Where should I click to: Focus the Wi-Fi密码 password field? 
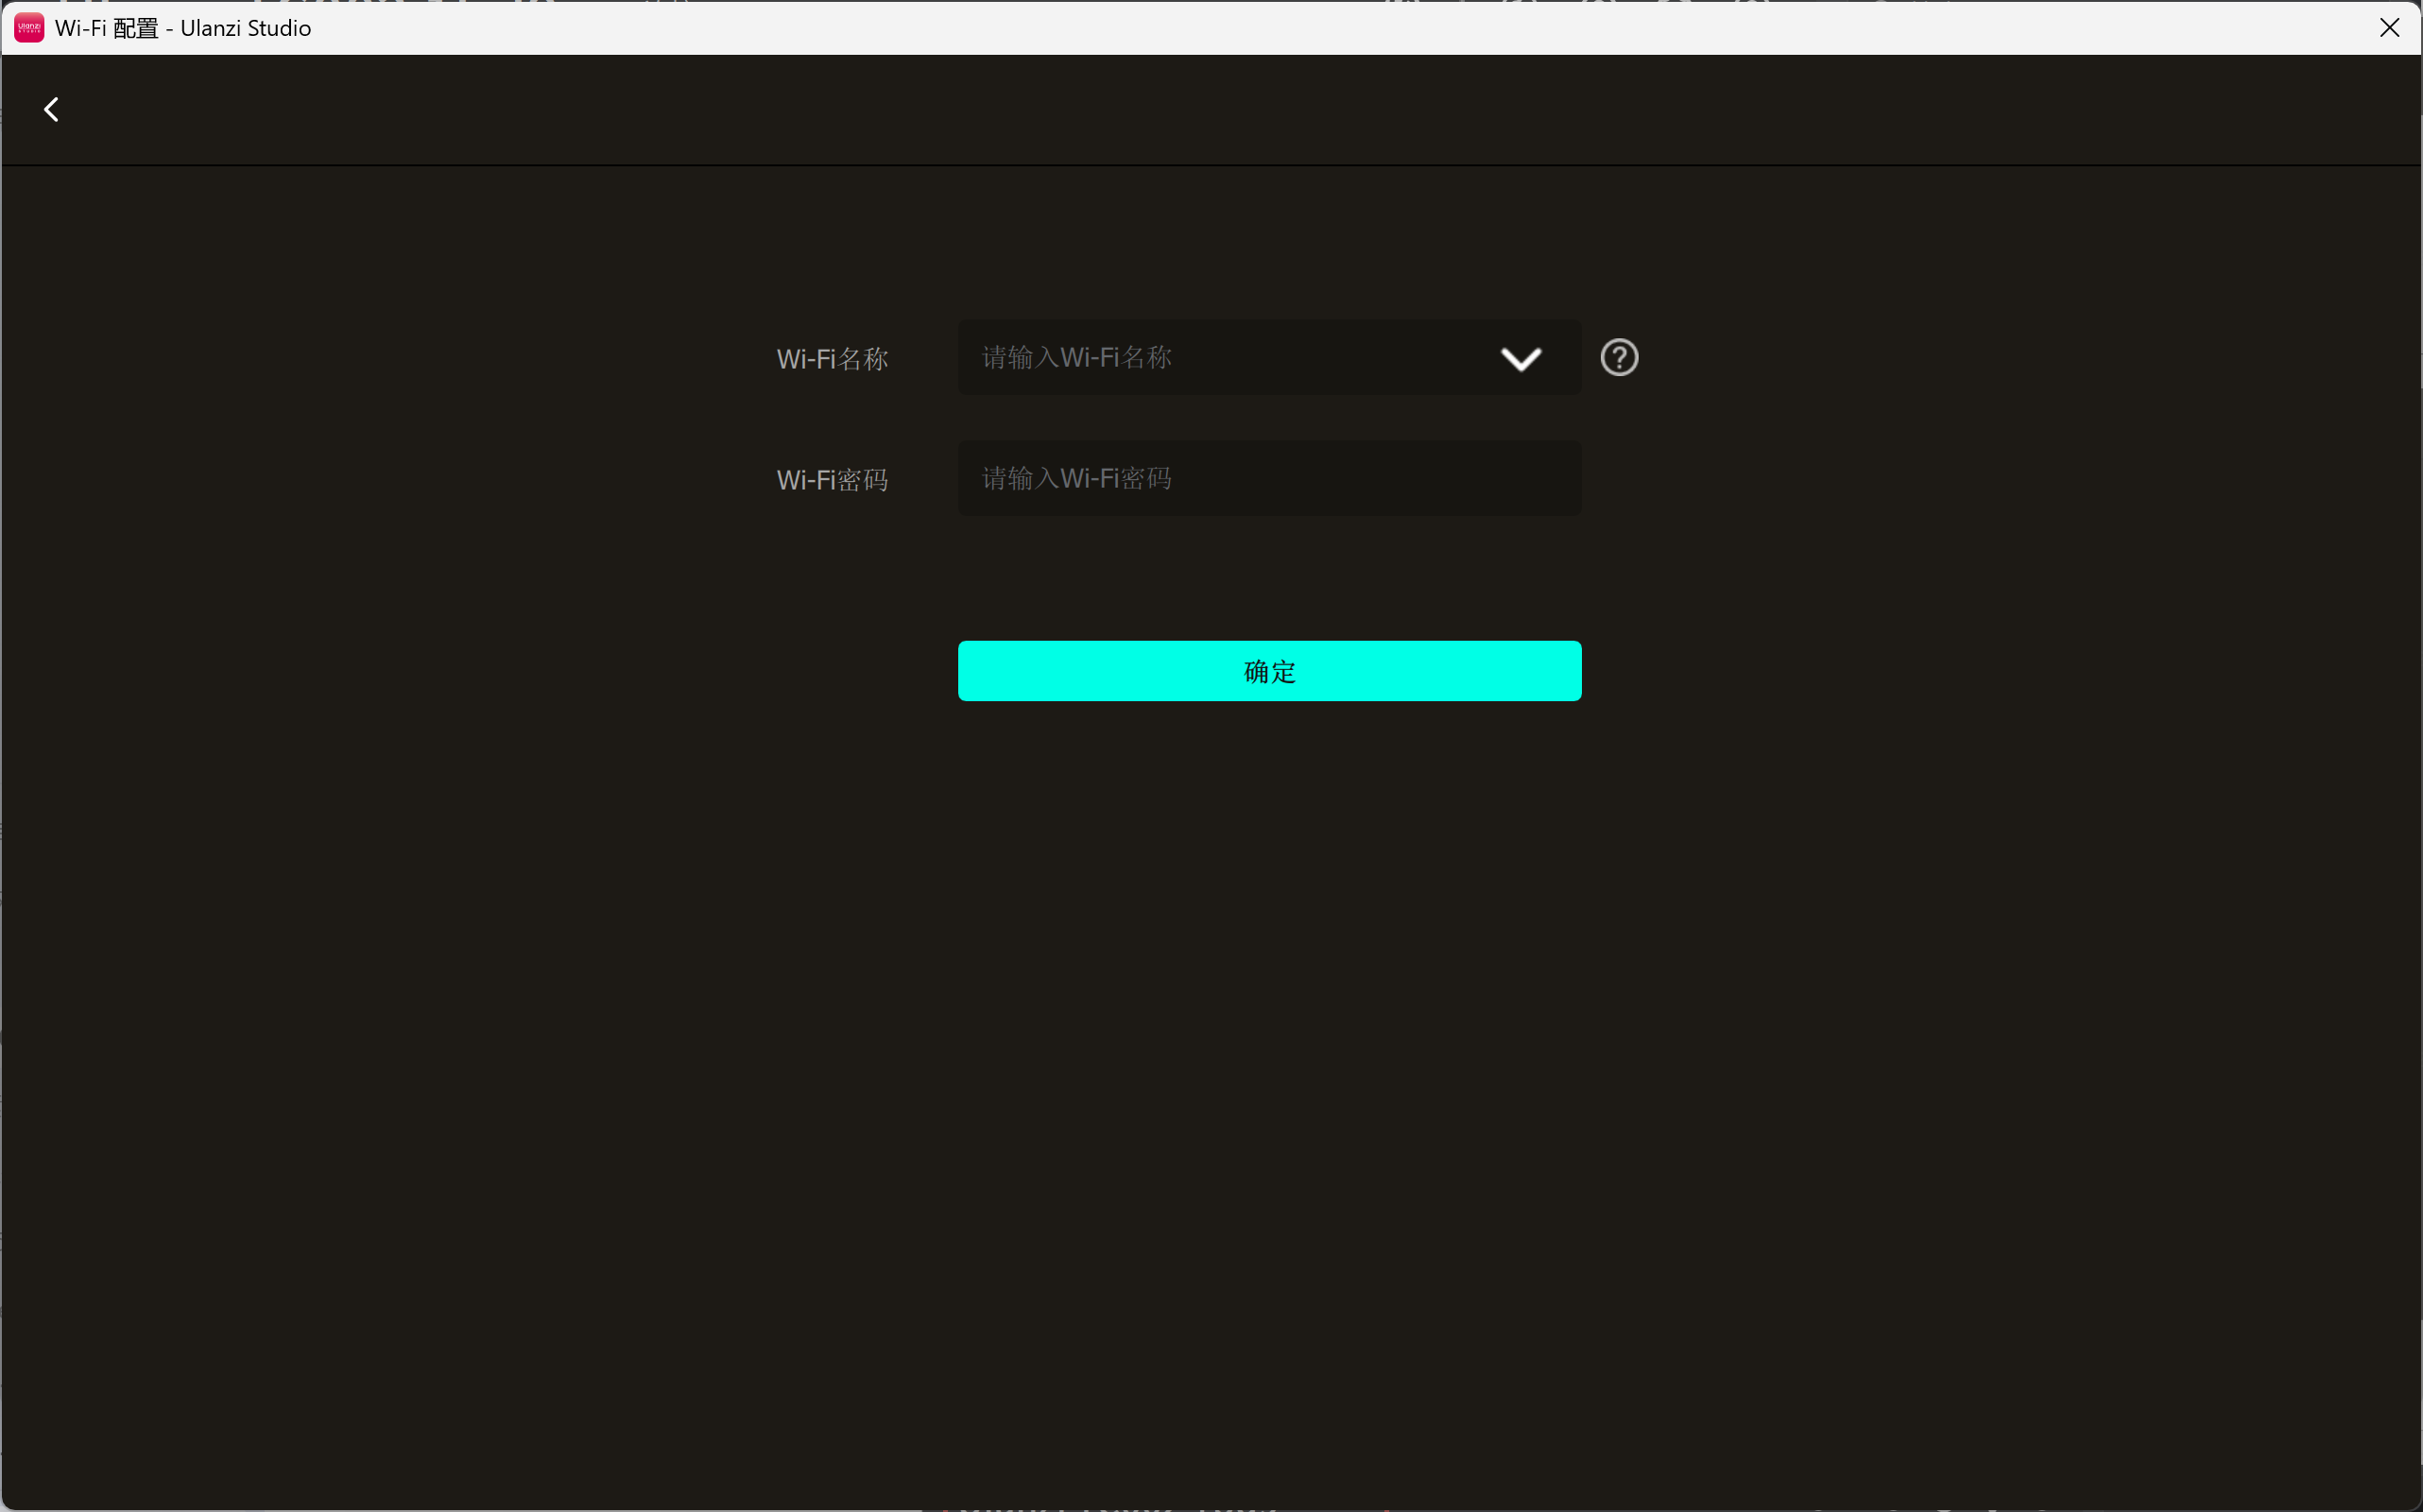pos(1269,478)
